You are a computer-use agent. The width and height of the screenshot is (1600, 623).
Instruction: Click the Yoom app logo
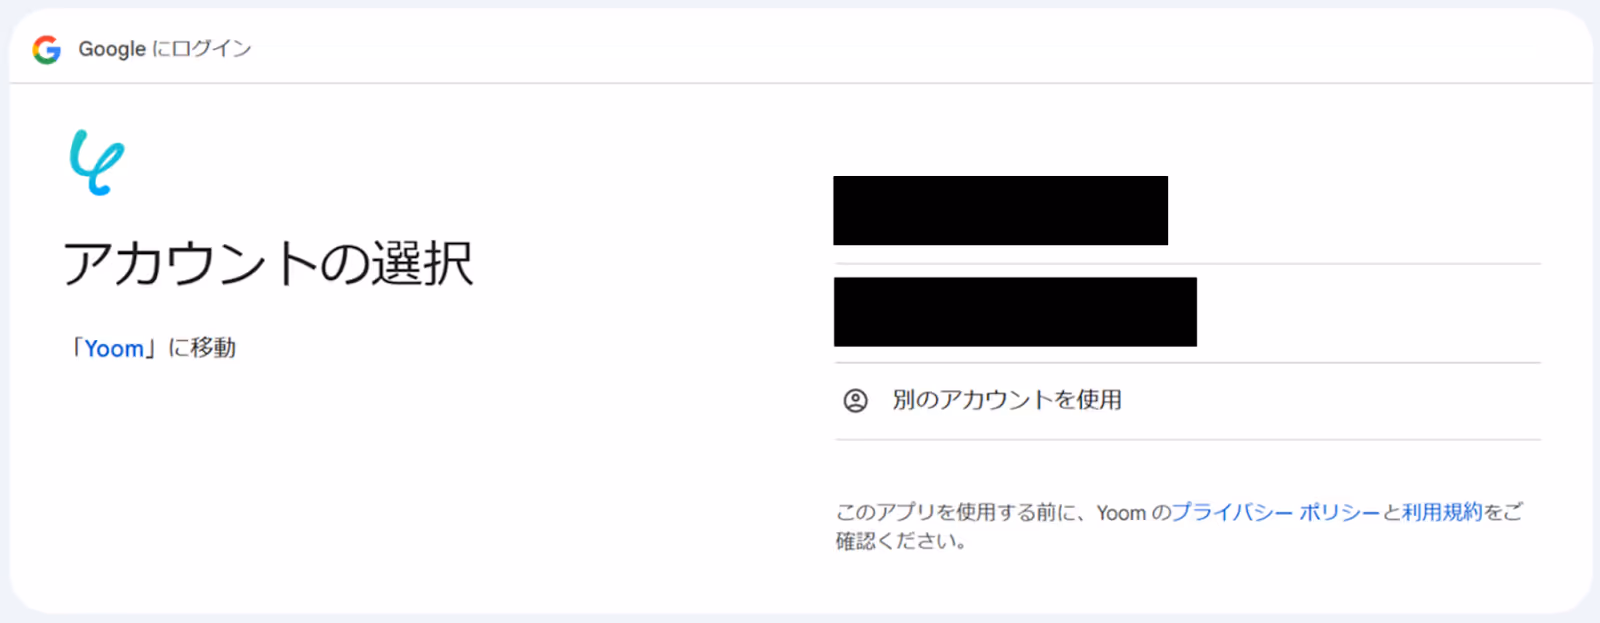pyautogui.click(x=97, y=162)
